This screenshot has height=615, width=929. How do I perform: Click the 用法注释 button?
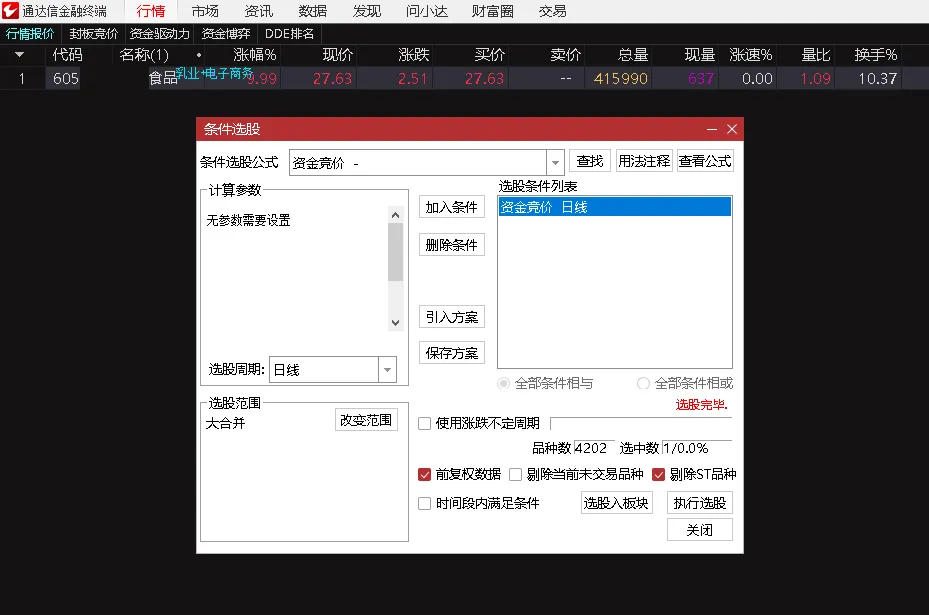click(644, 161)
